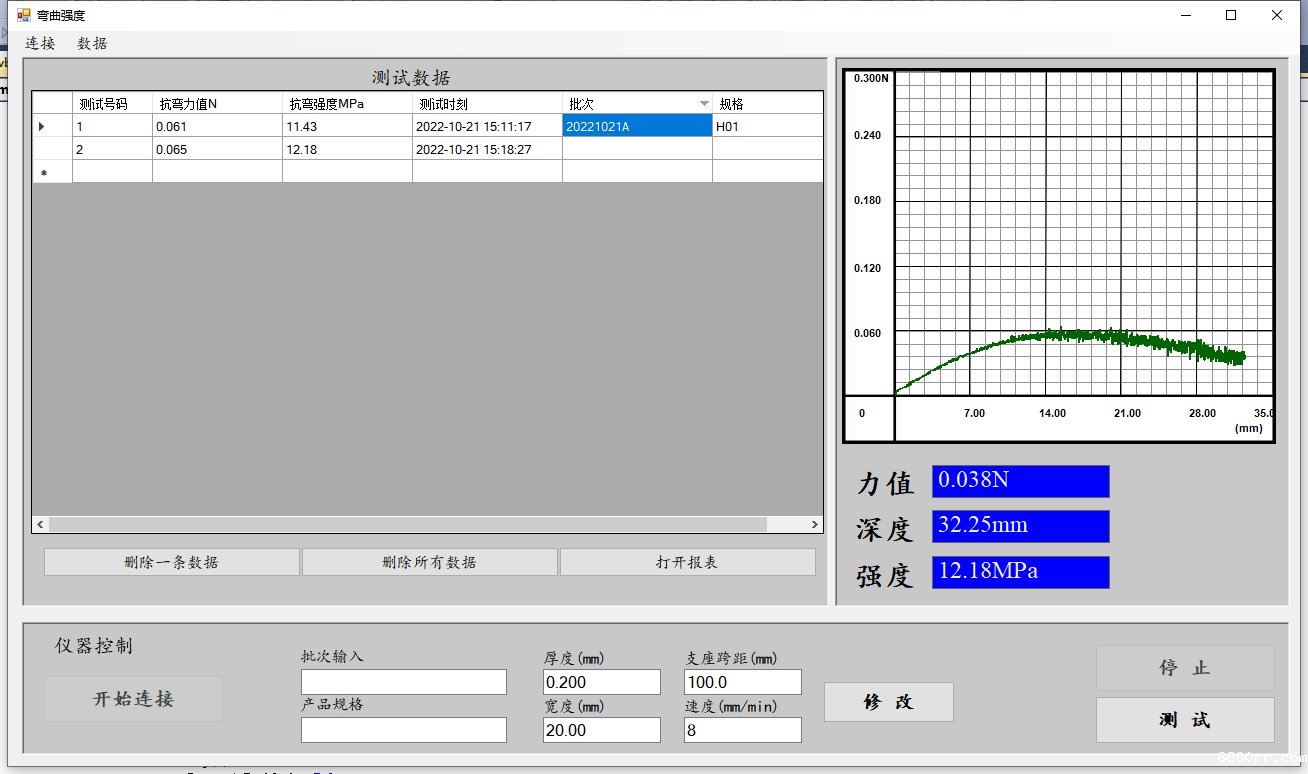The height and width of the screenshot is (774, 1308).
Task: Open the 连接 menu
Action: click(40, 43)
